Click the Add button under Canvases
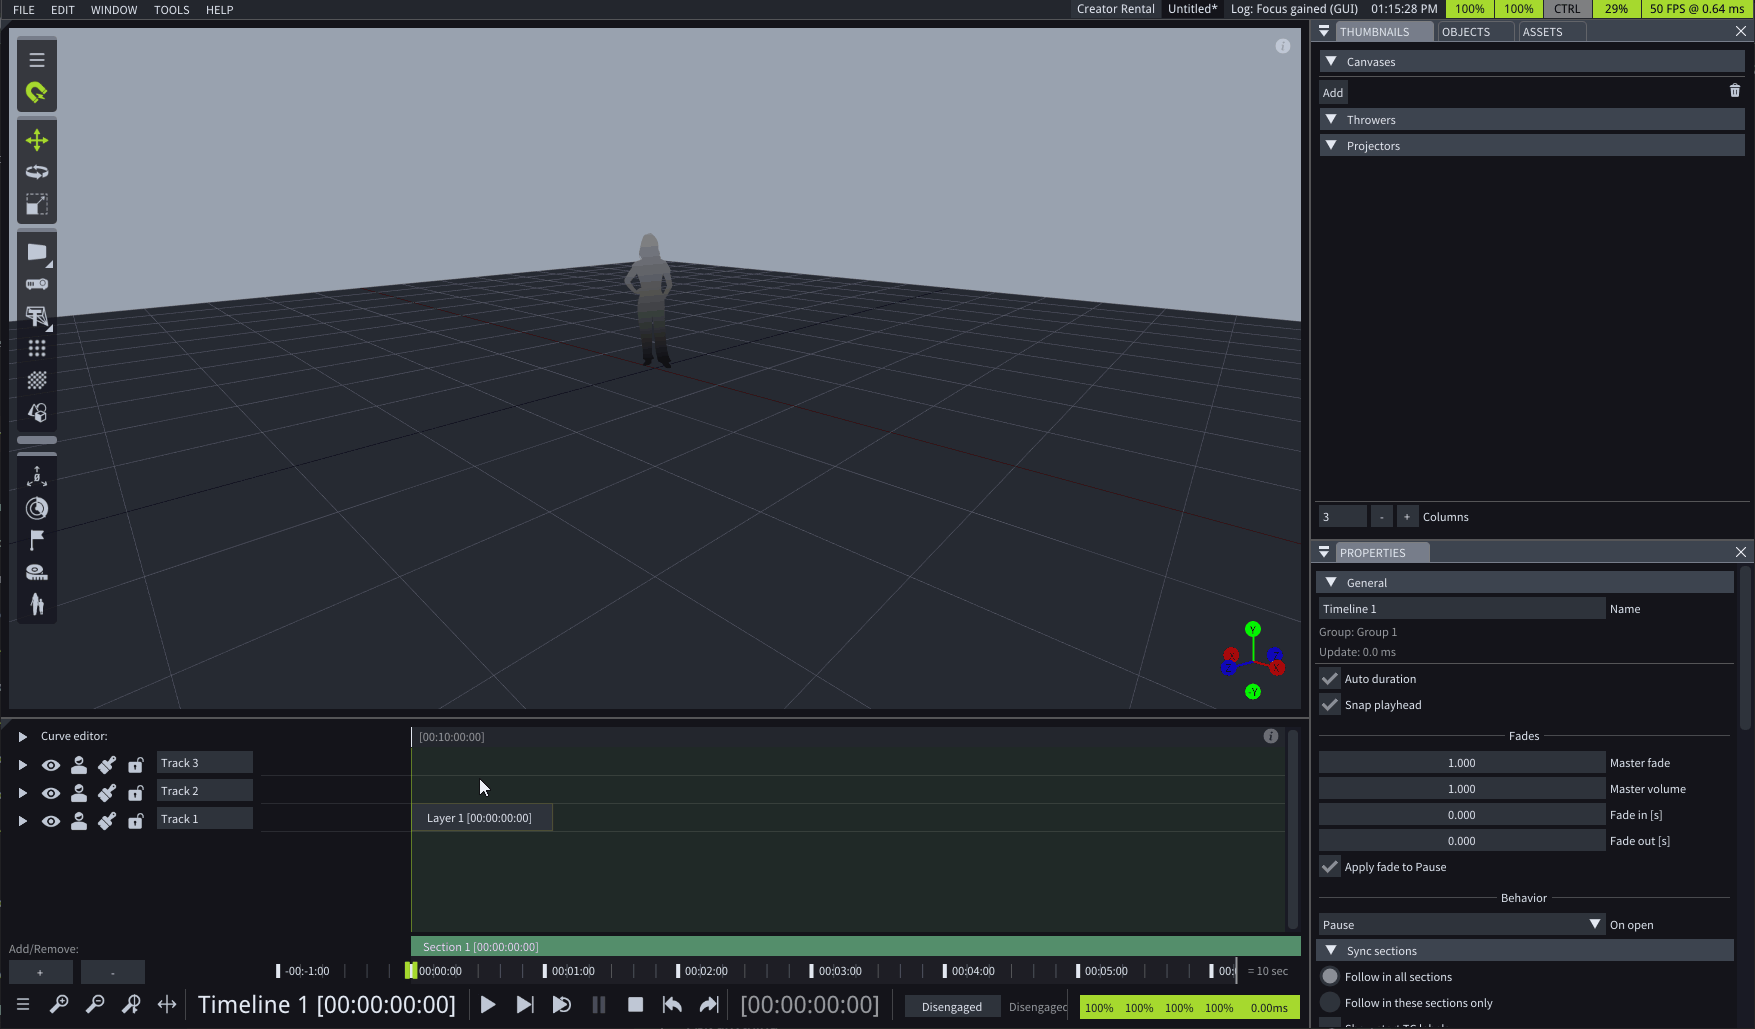Viewport: 1755px width, 1029px height. point(1333,93)
